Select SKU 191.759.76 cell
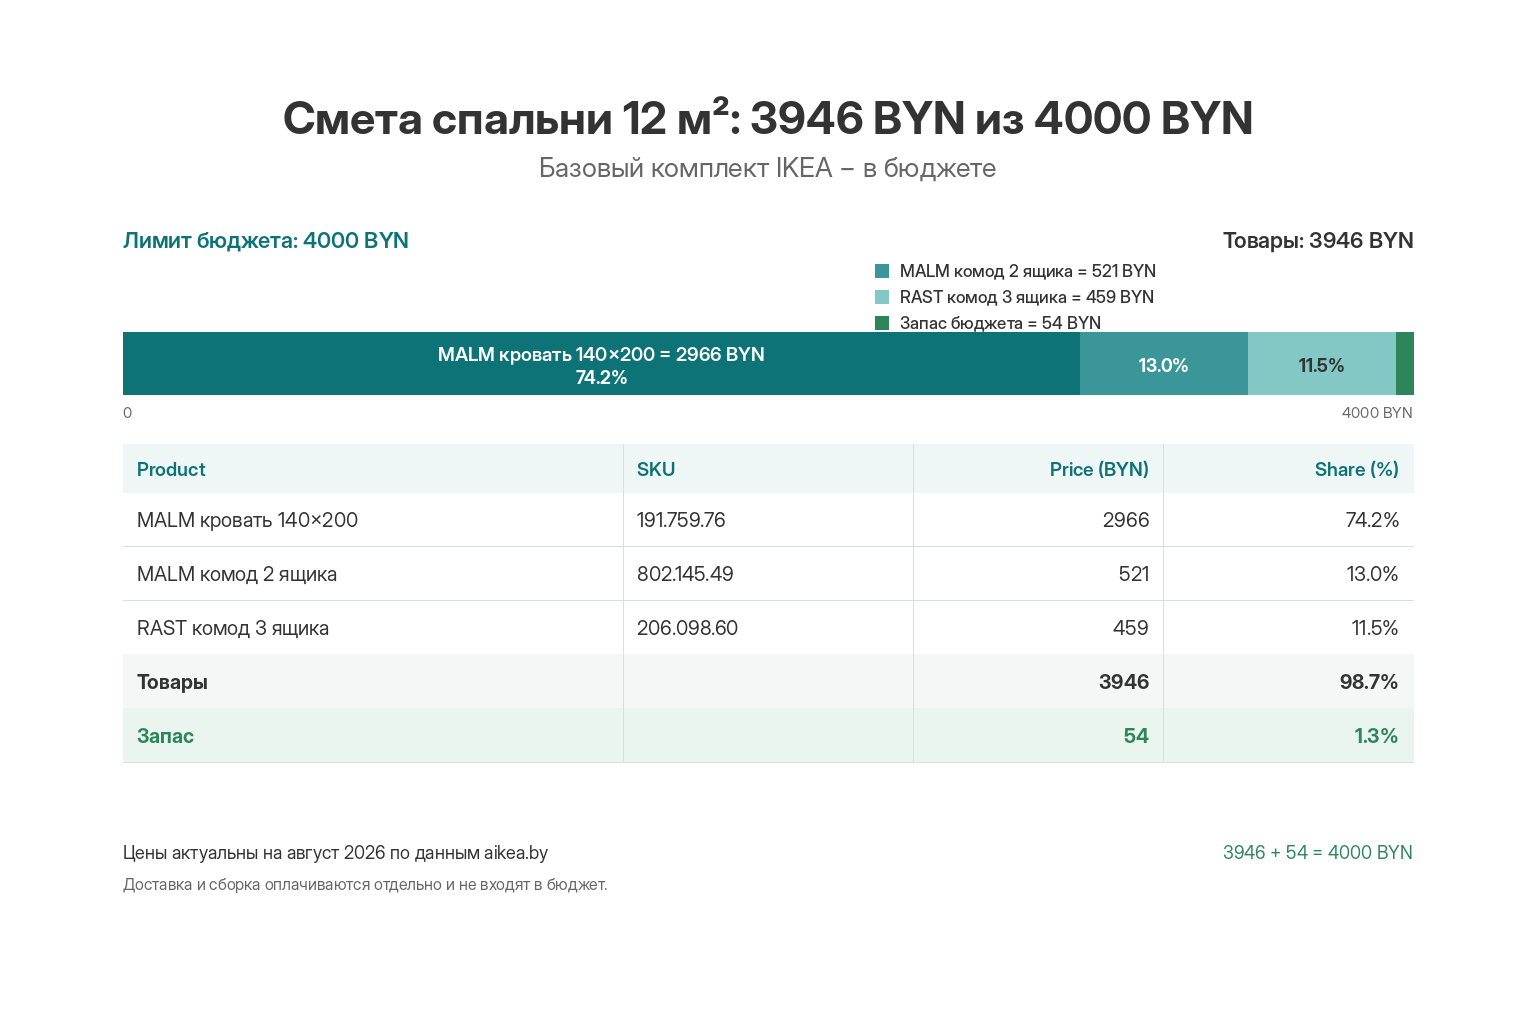 (x=768, y=520)
